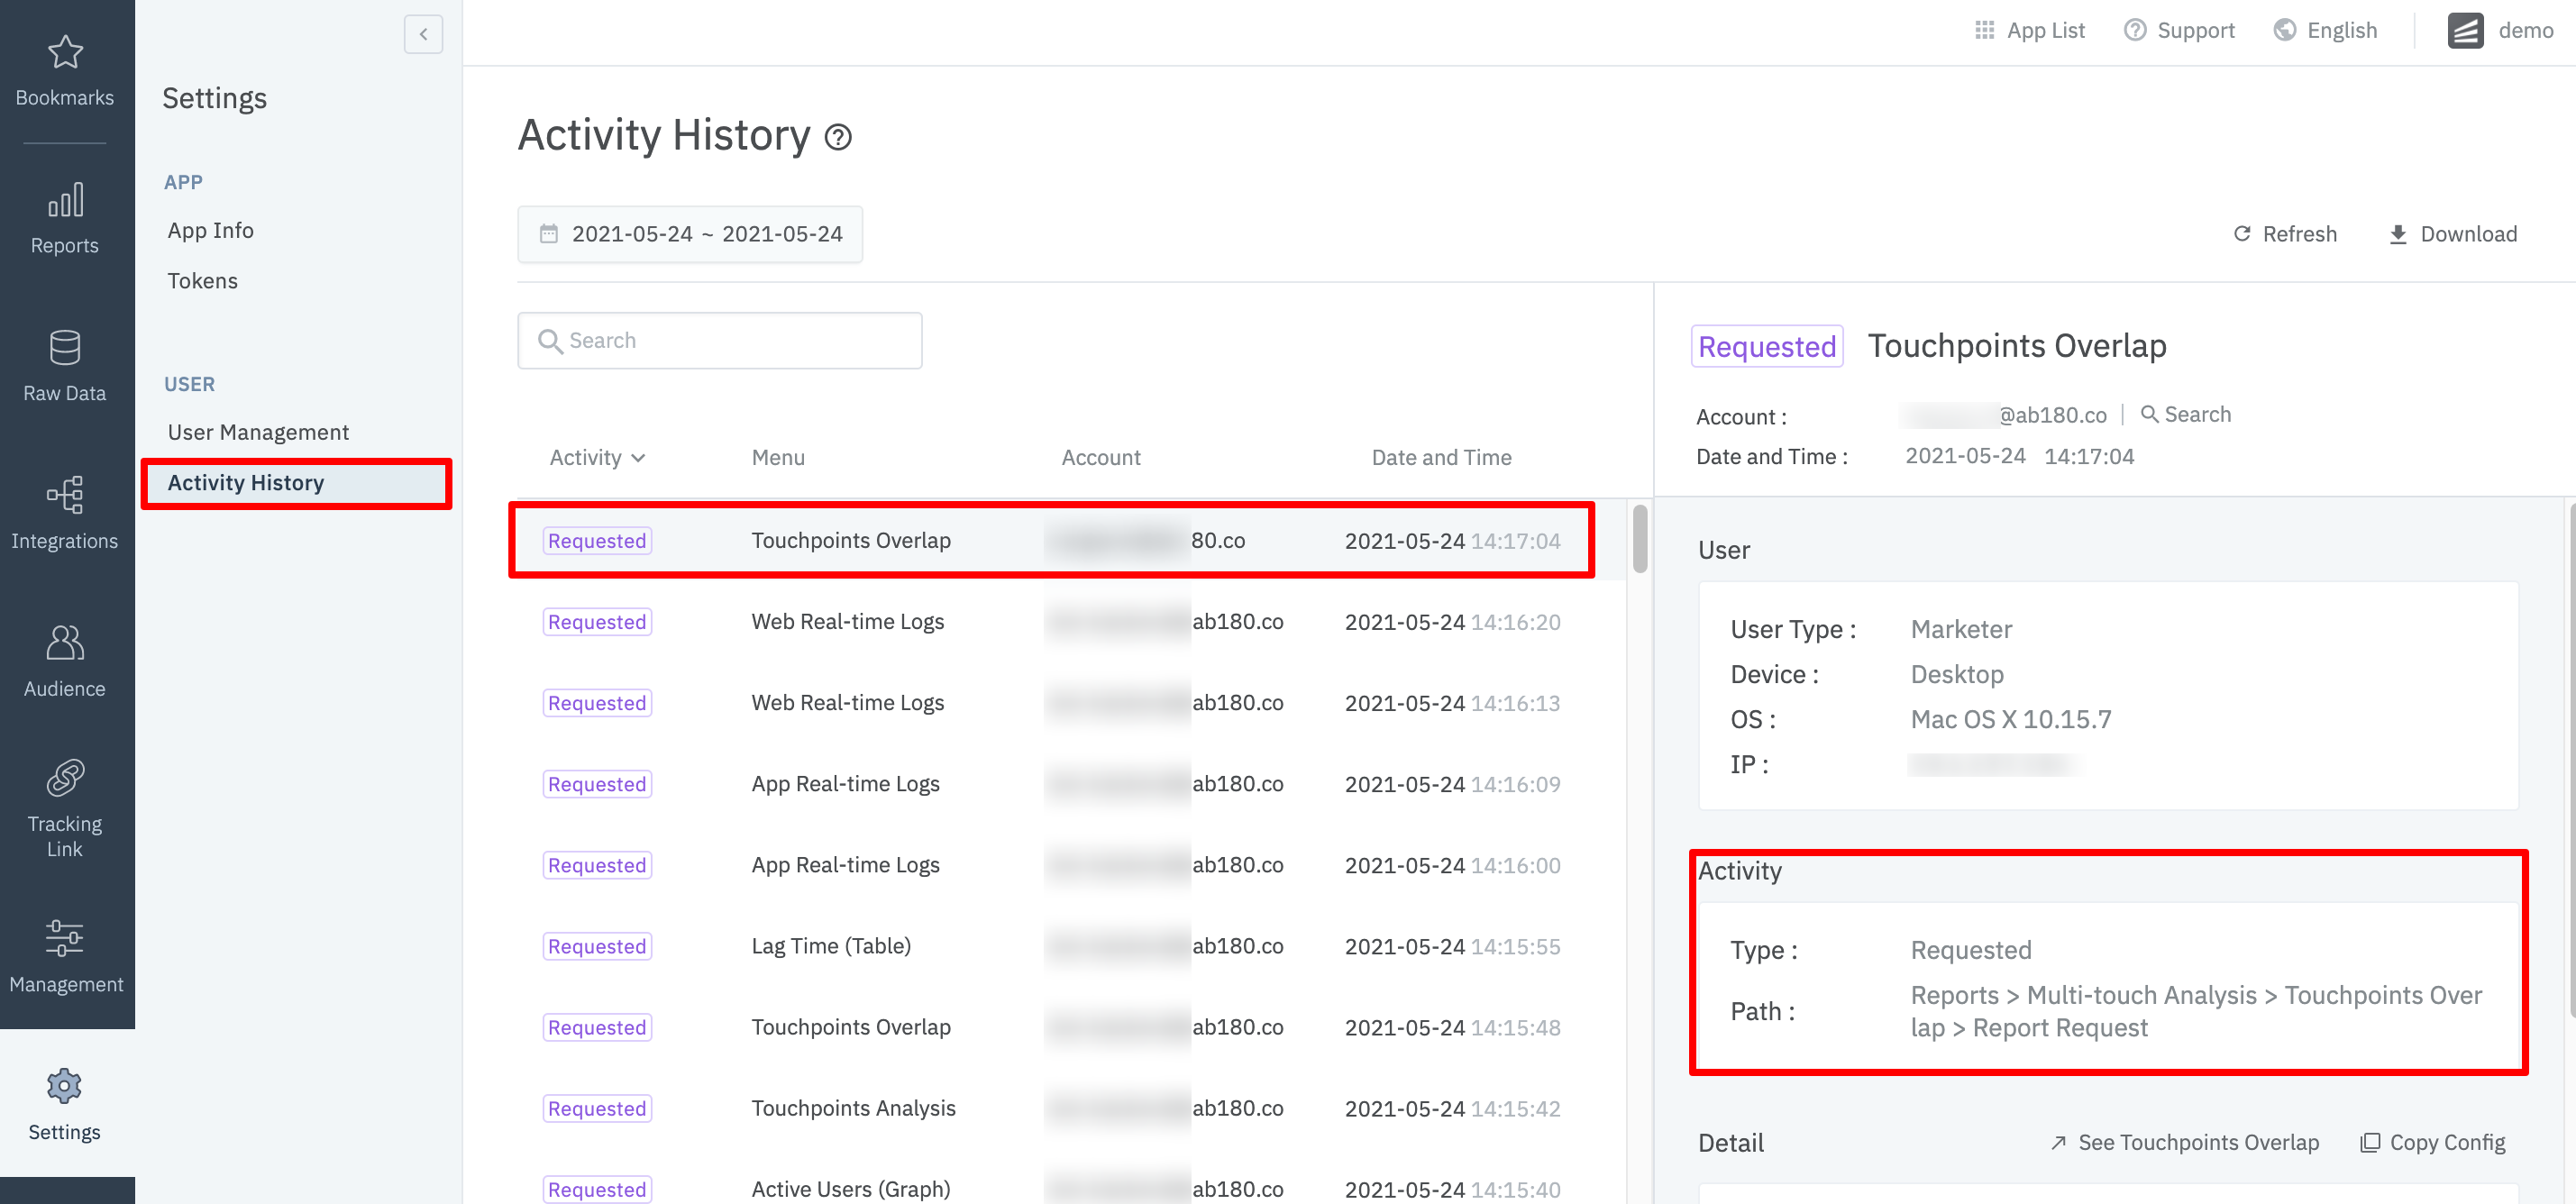Screen dimensions: 2576x1204
Task: Open User Management
Action: [x=258, y=432]
